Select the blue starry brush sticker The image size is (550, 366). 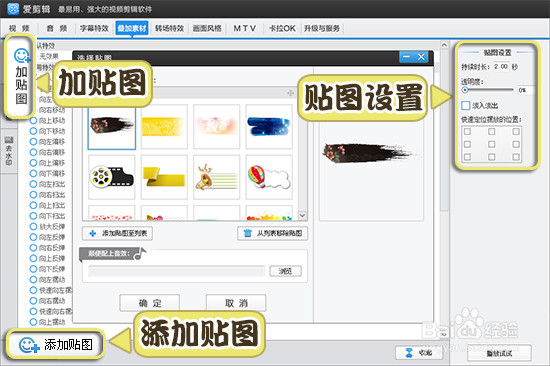(269, 127)
